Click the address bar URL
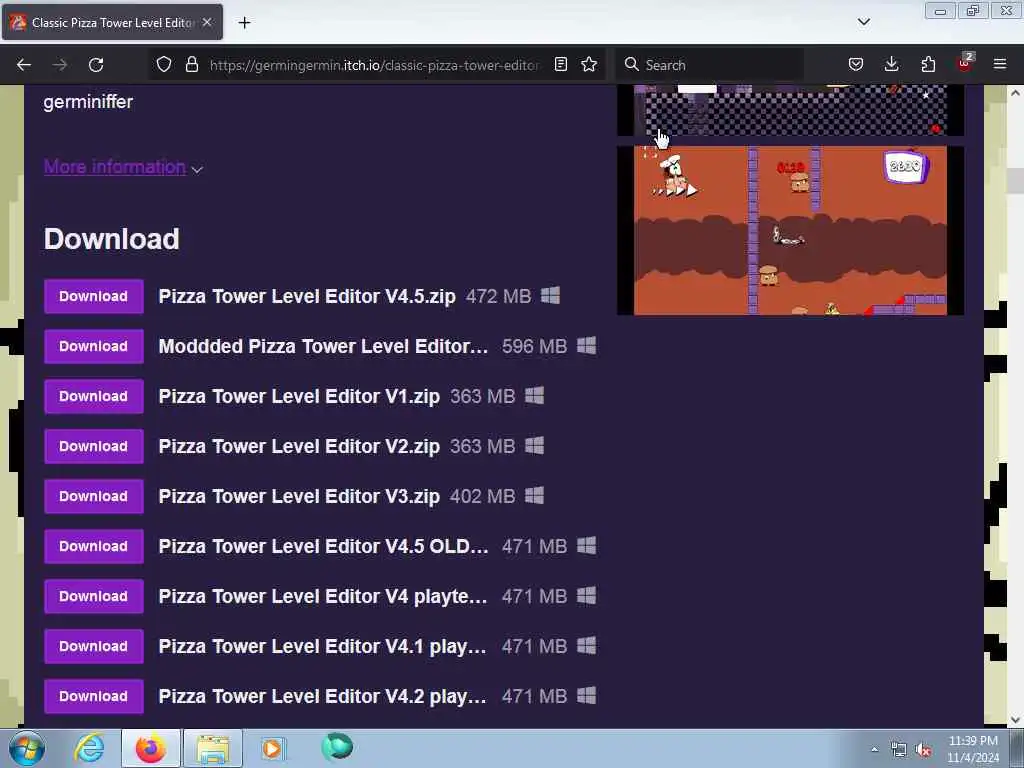1024x768 pixels. coord(374,65)
